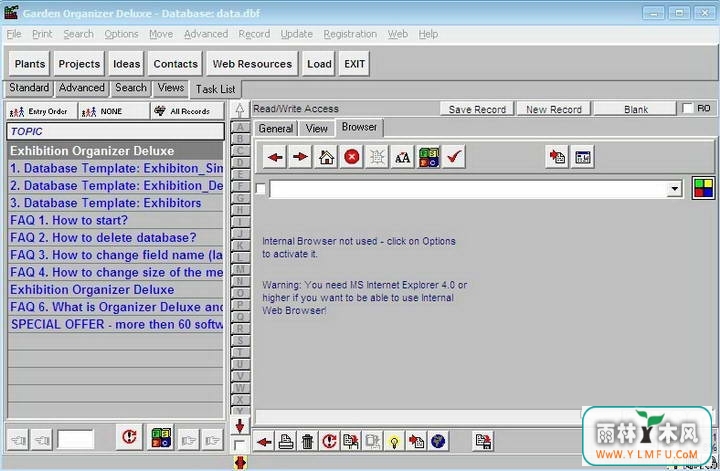This screenshot has height=471, width=720.
Task: Click the red double arrow icon at bottom
Action: click(x=240, y=462)
